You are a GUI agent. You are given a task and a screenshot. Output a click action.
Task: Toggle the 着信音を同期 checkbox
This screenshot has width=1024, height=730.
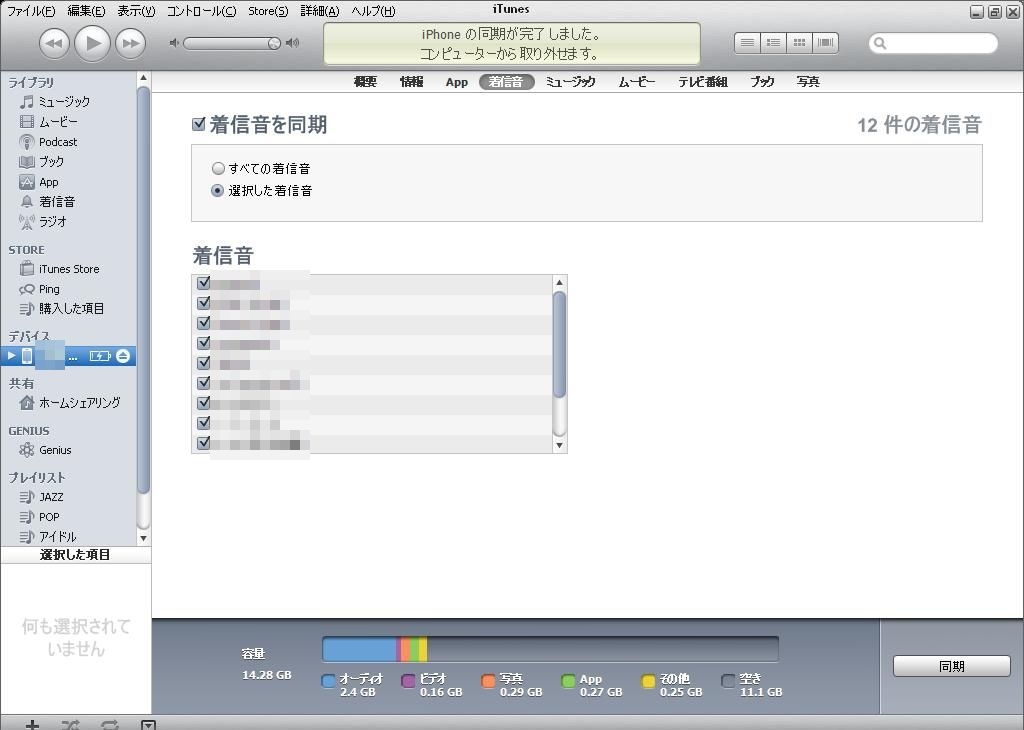199,124
